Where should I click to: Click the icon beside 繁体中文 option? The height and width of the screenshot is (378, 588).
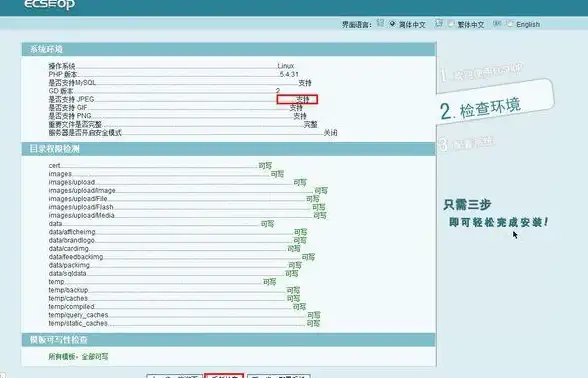tap(439, 23)
